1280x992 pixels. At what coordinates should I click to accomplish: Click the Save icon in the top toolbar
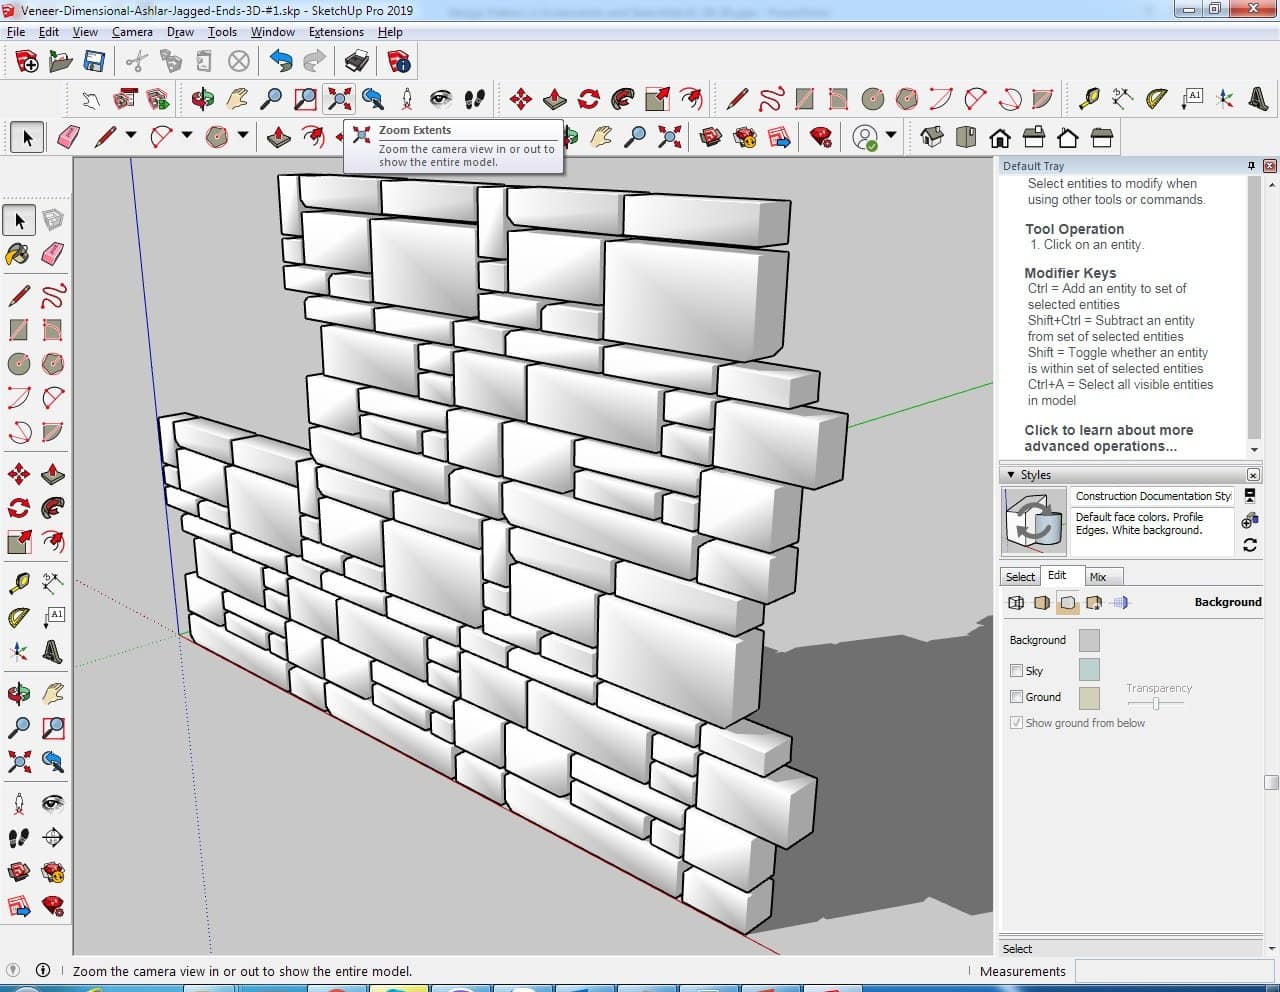pos(94,62)
